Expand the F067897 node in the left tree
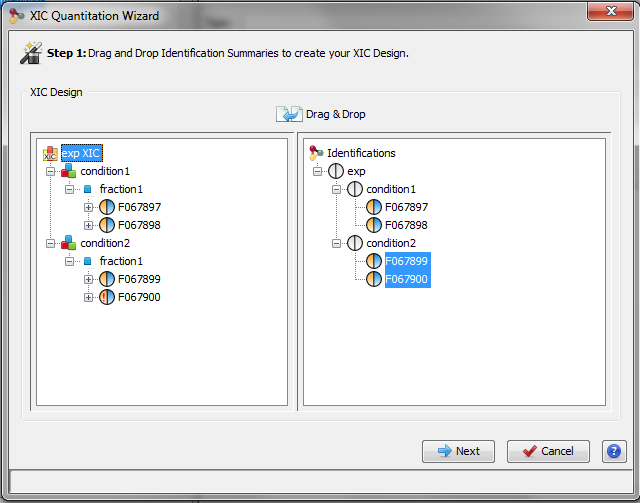640x503 pixels. click(x=88, y=207)
